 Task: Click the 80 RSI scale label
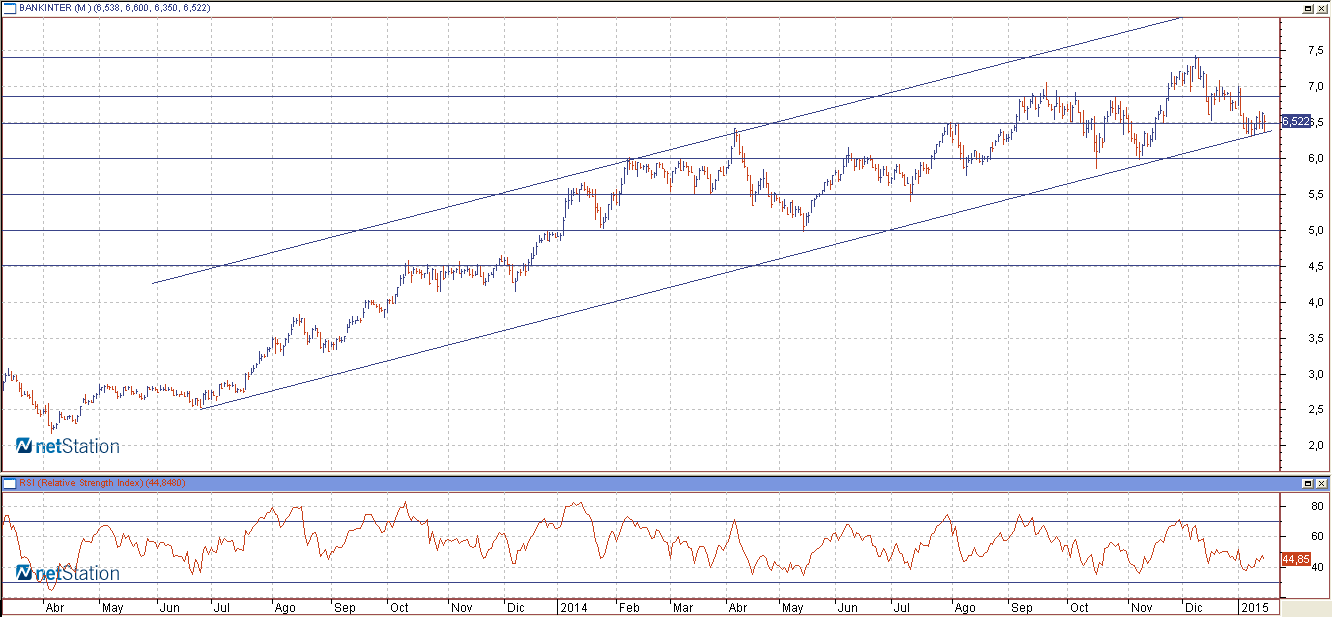click(x=1315, y=507)
